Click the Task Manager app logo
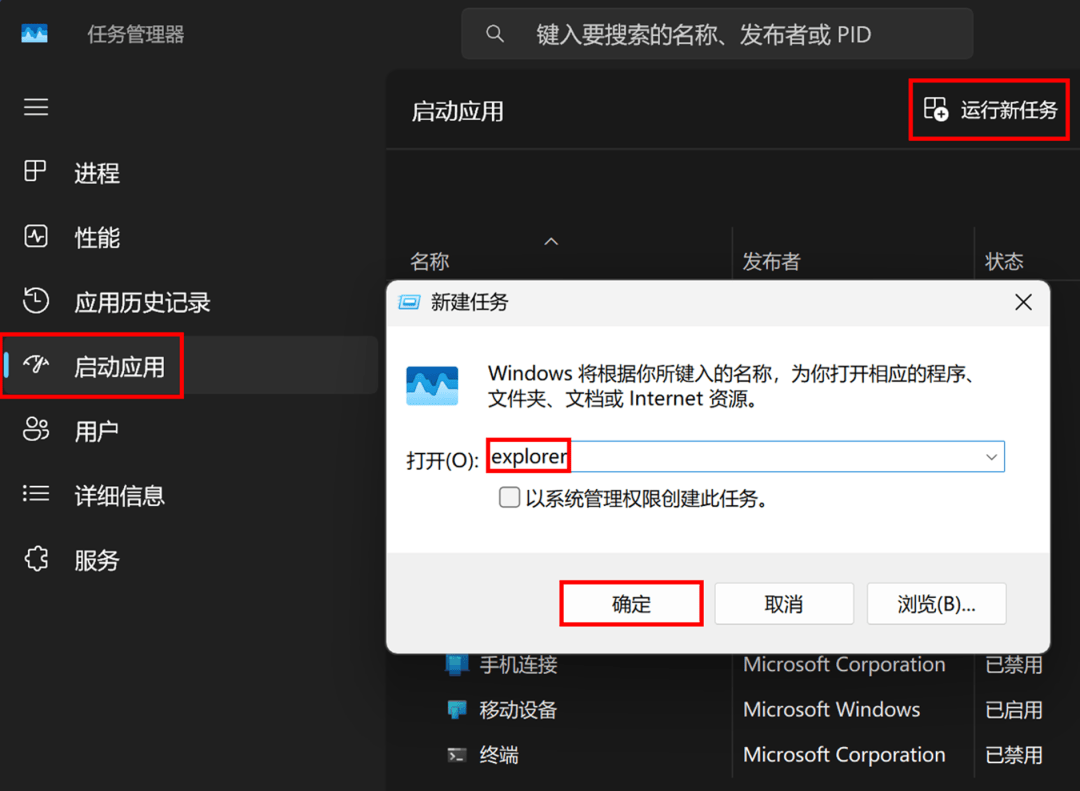 point(35,34)
